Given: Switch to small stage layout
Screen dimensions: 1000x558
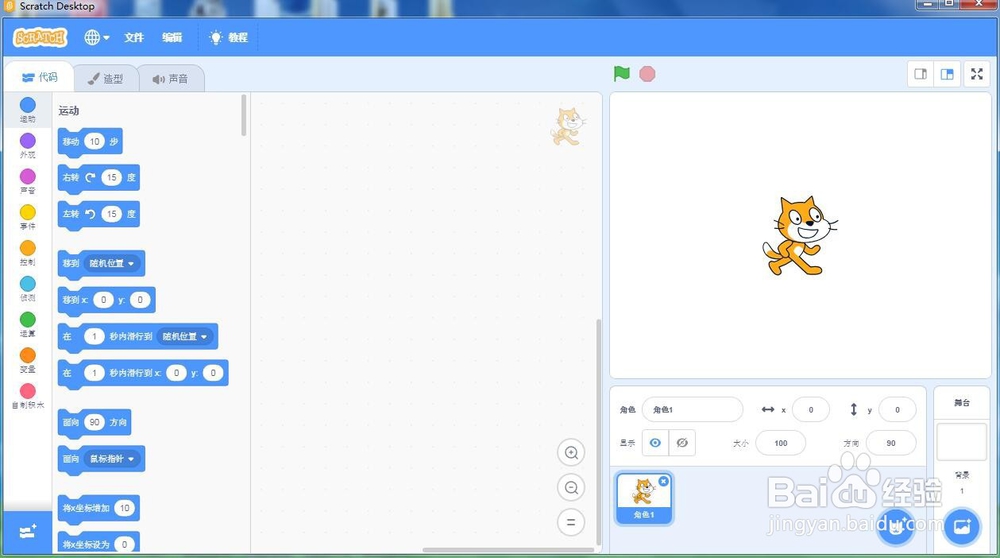Looking at the screenshot, I should pyautogui.click(x=920, y=74).
